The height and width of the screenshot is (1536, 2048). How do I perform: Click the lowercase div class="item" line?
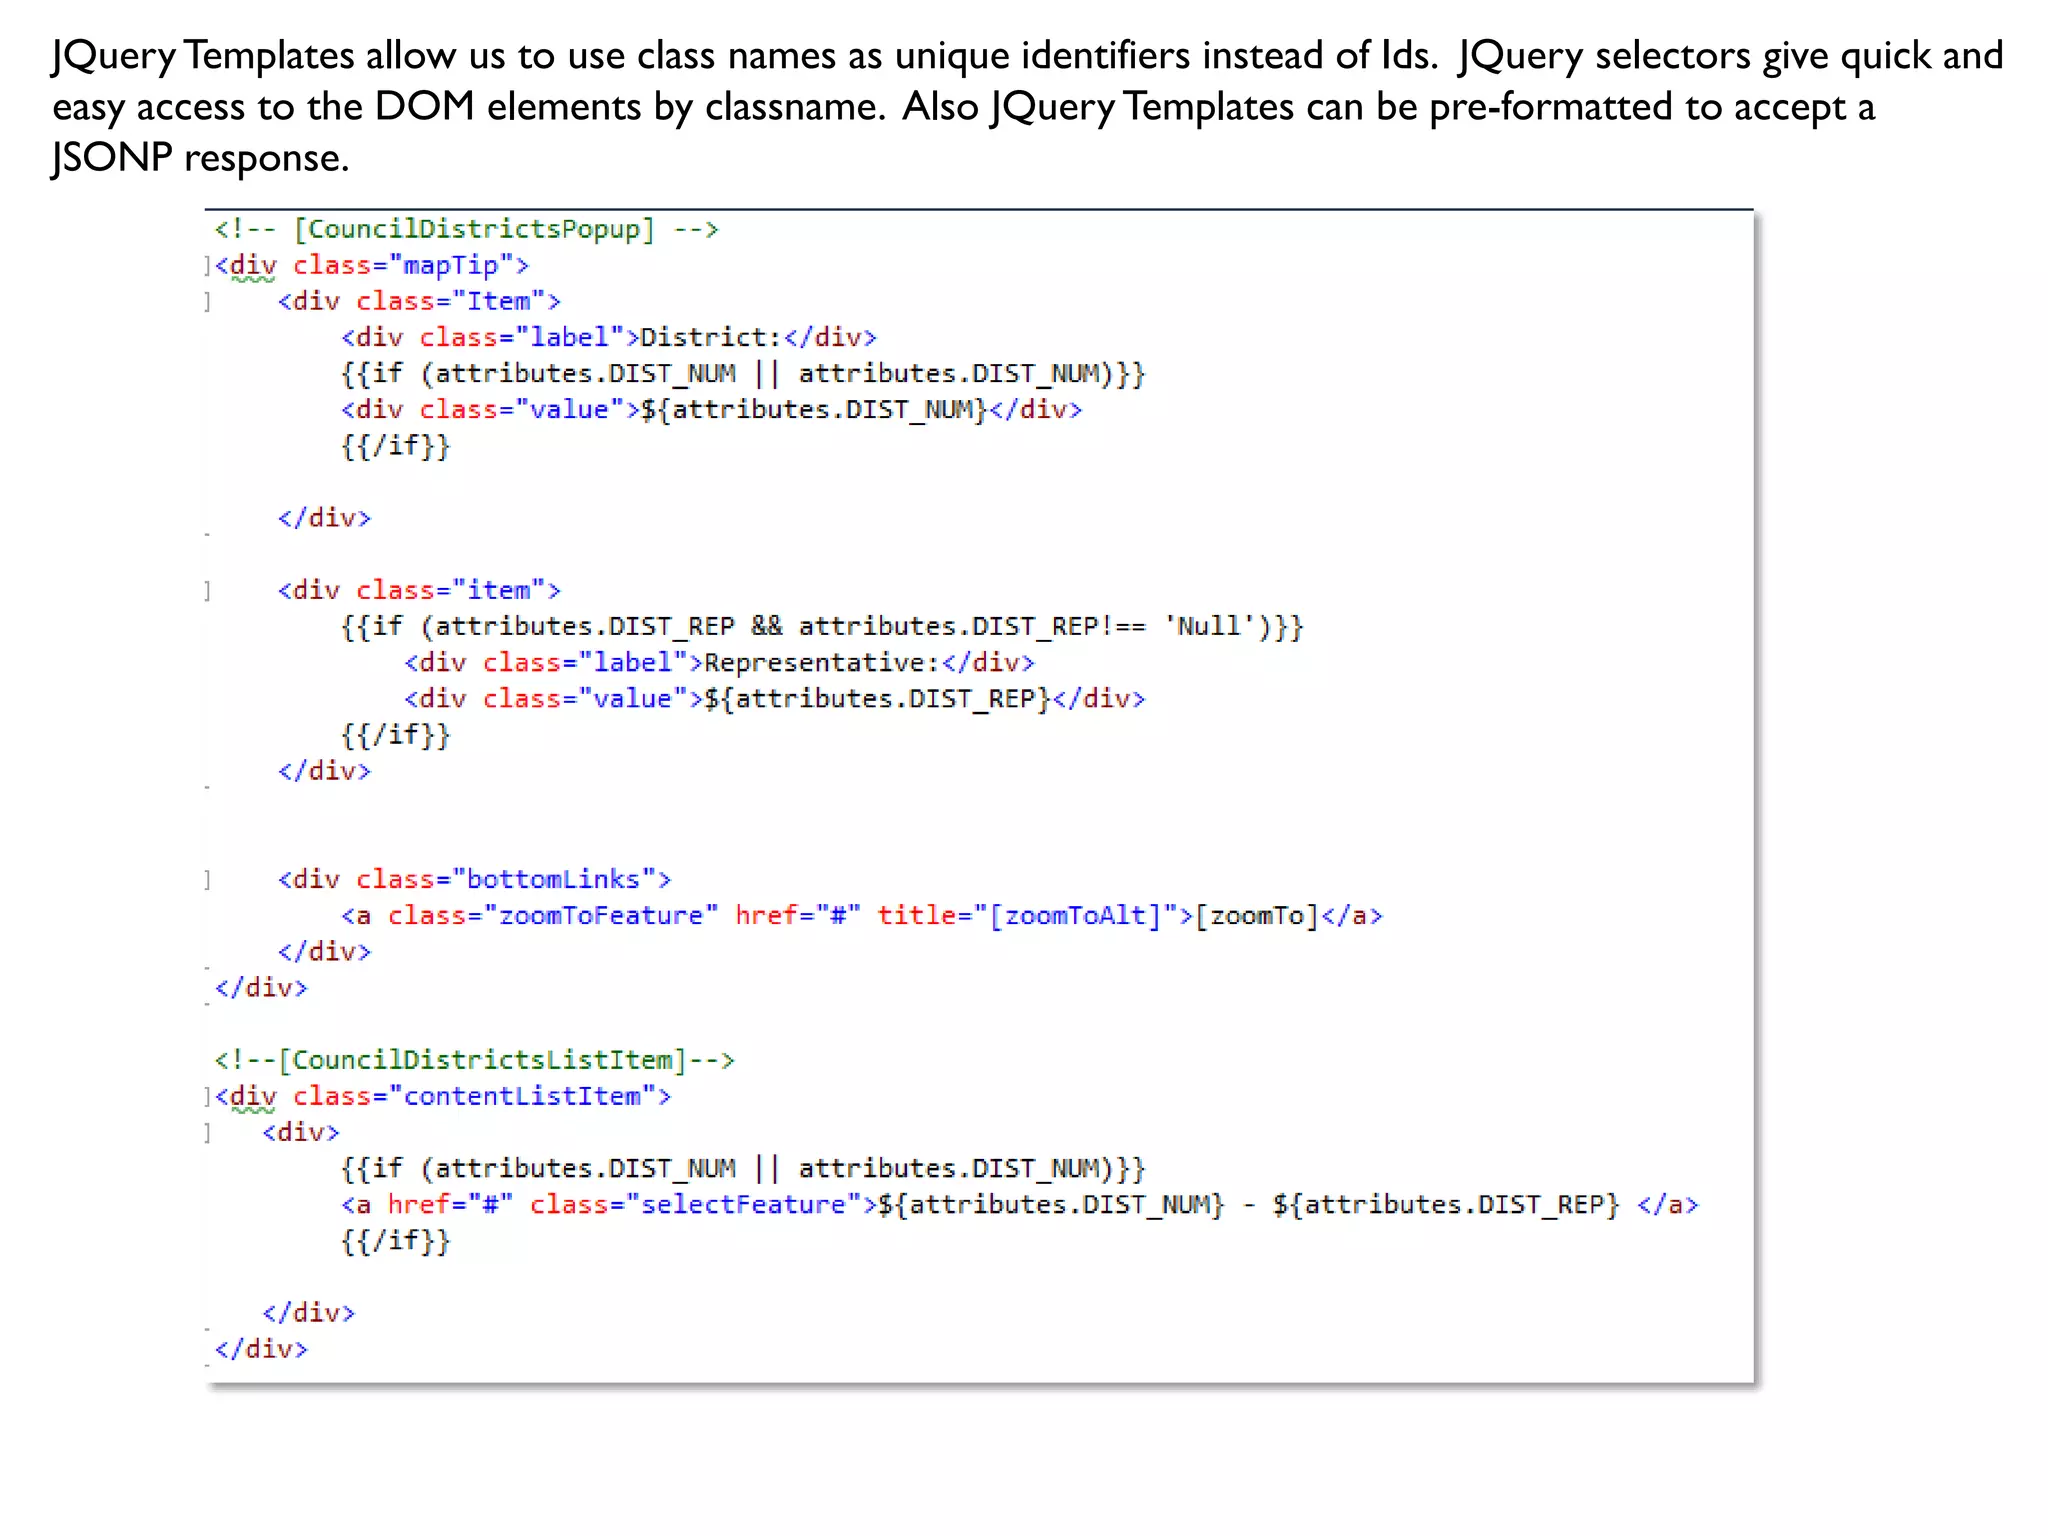point(419,590)
